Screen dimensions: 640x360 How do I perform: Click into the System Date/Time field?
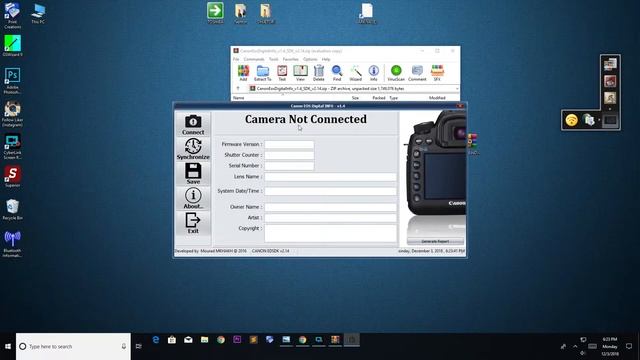[x=330, y=191]
